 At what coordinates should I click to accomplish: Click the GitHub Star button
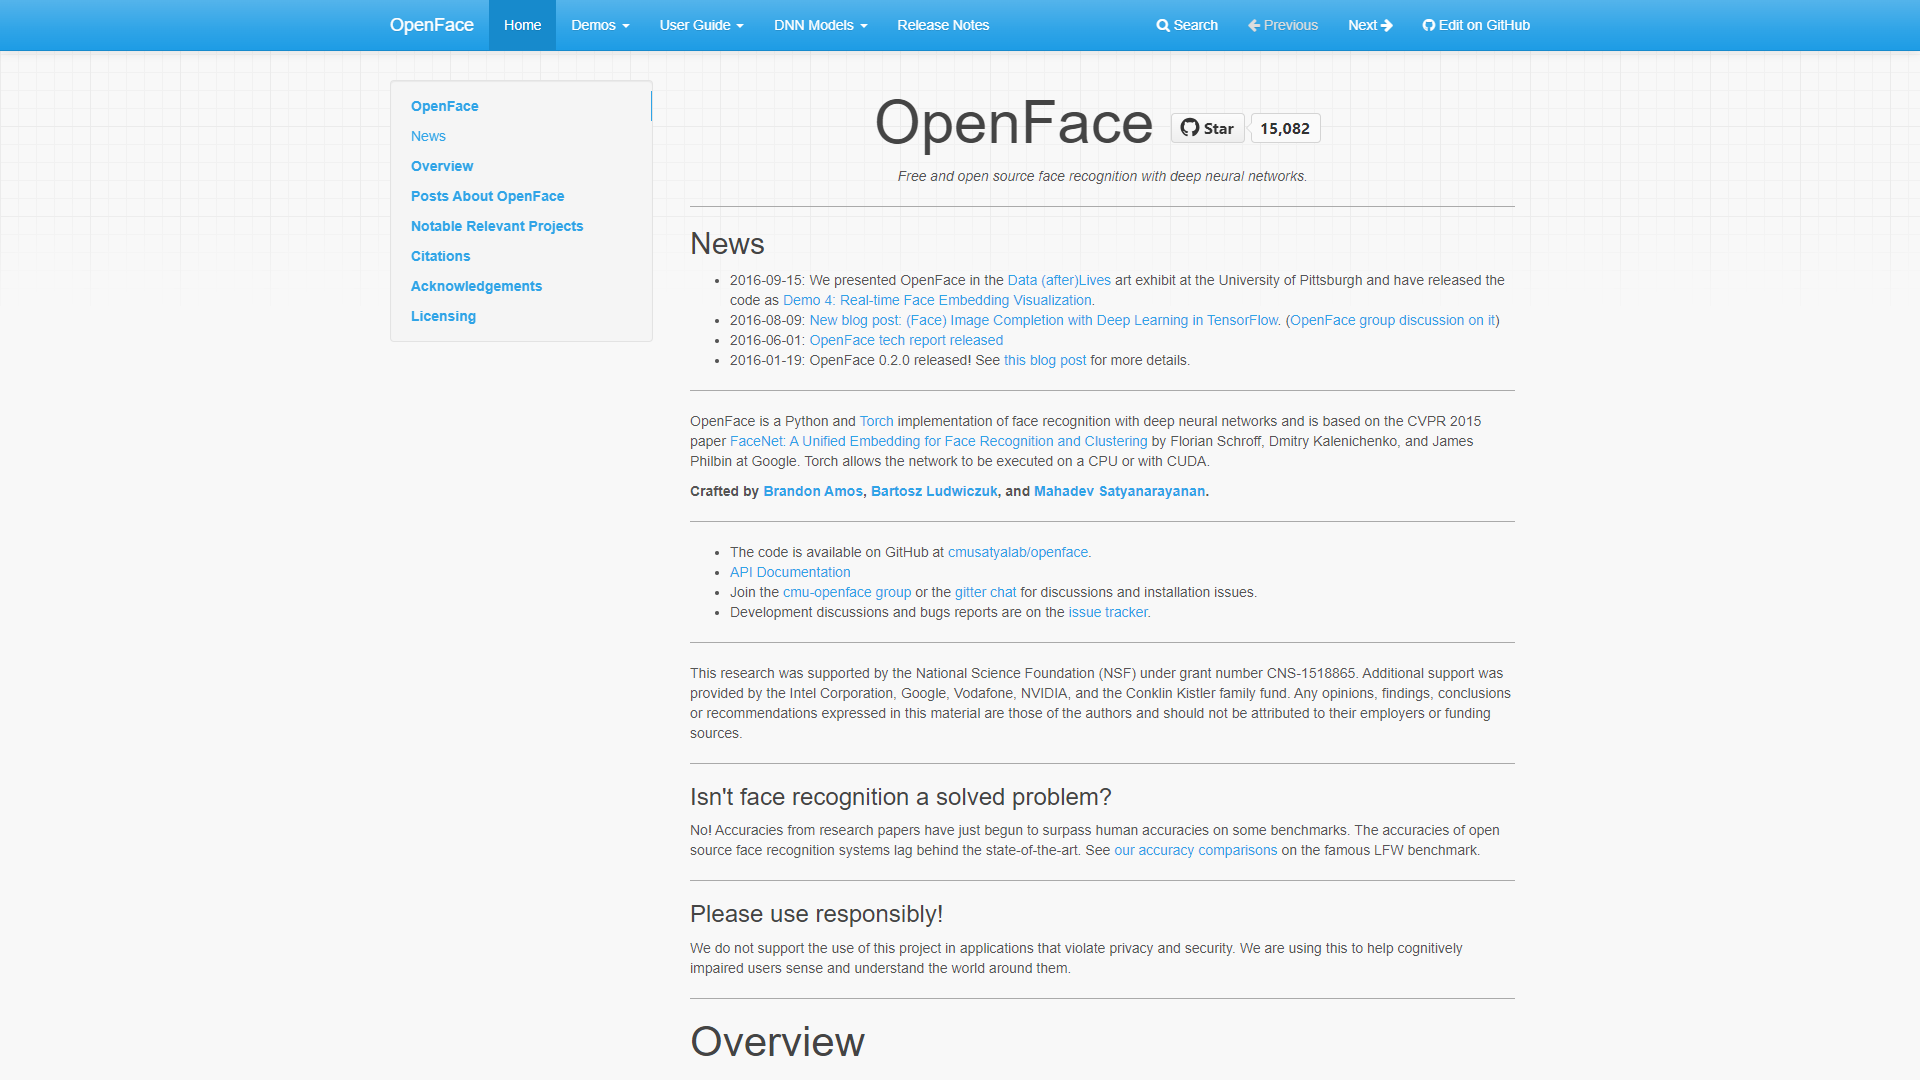1206,128
